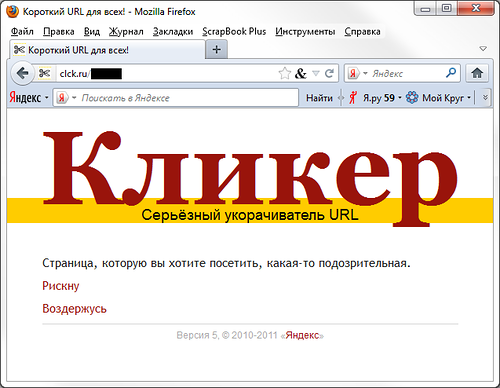Open the Мой Круг dropdown arrow
This screenshot has width=500, height=388.
coord(469,98)
